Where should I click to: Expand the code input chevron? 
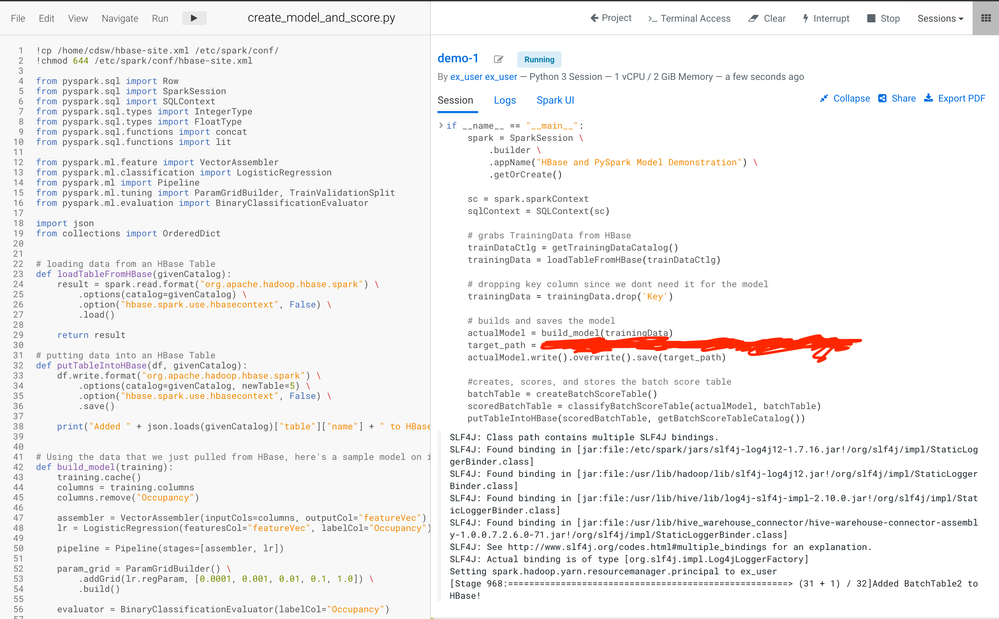441,125
